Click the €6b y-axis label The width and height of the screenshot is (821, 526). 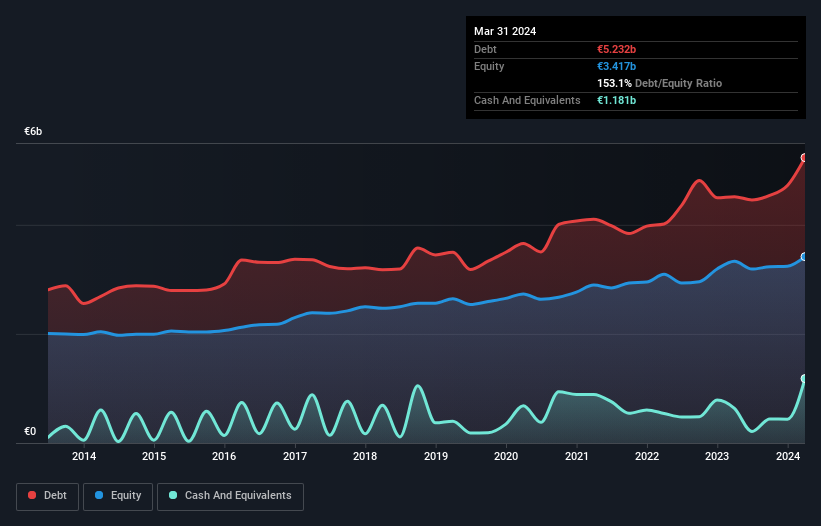33,131
